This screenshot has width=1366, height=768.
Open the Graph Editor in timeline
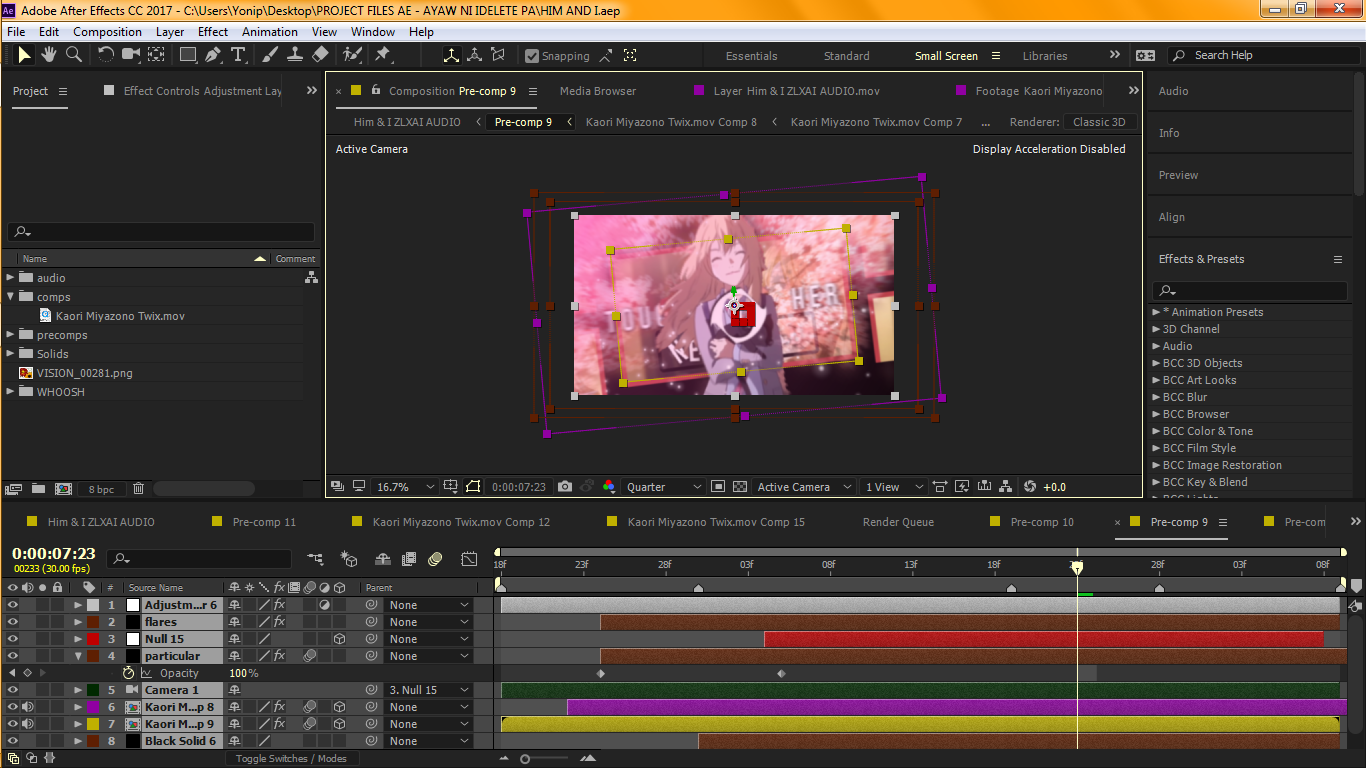[x=469, y=559]
